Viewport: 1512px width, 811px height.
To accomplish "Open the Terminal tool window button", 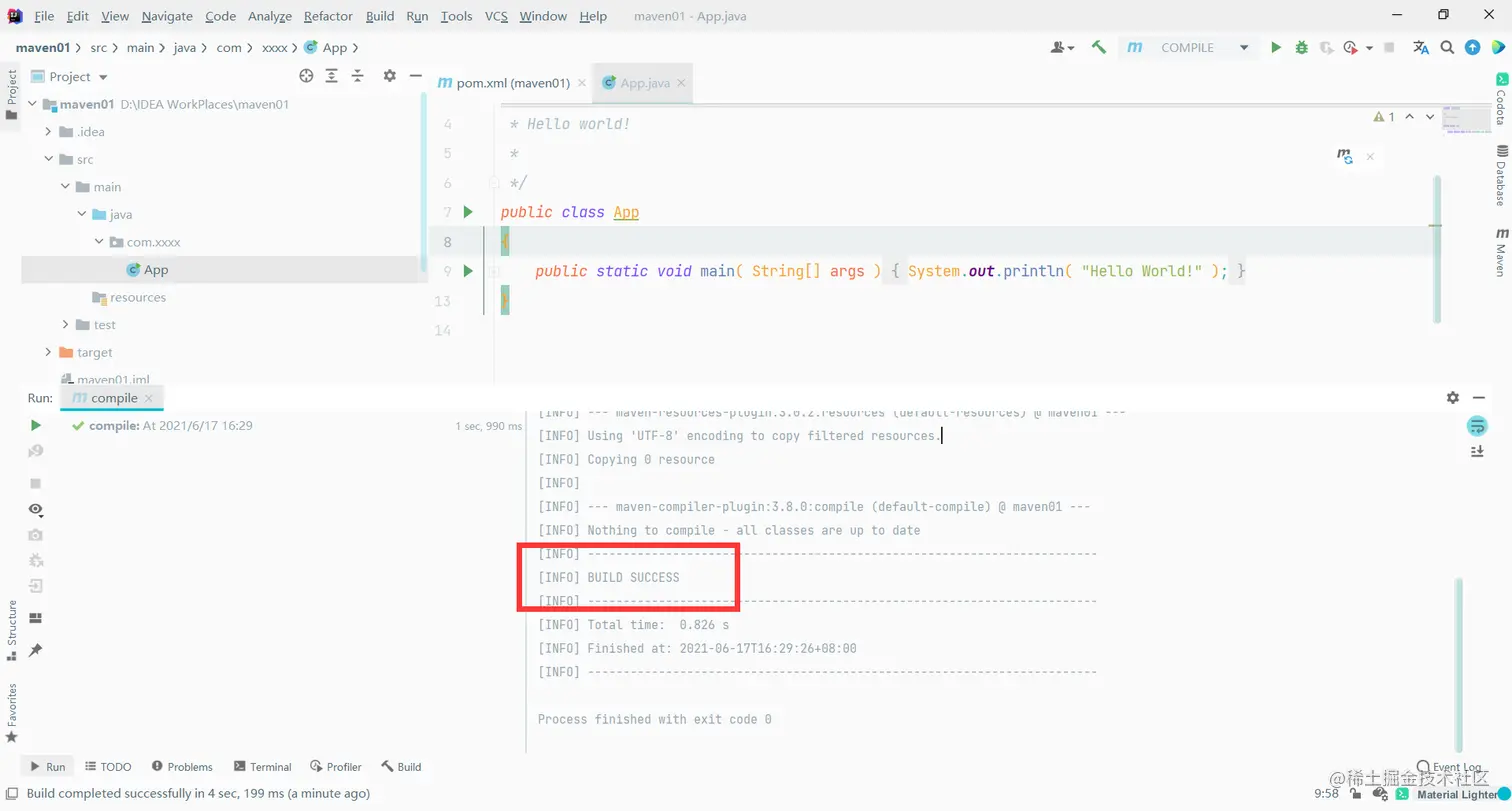I will pos(262,767).
